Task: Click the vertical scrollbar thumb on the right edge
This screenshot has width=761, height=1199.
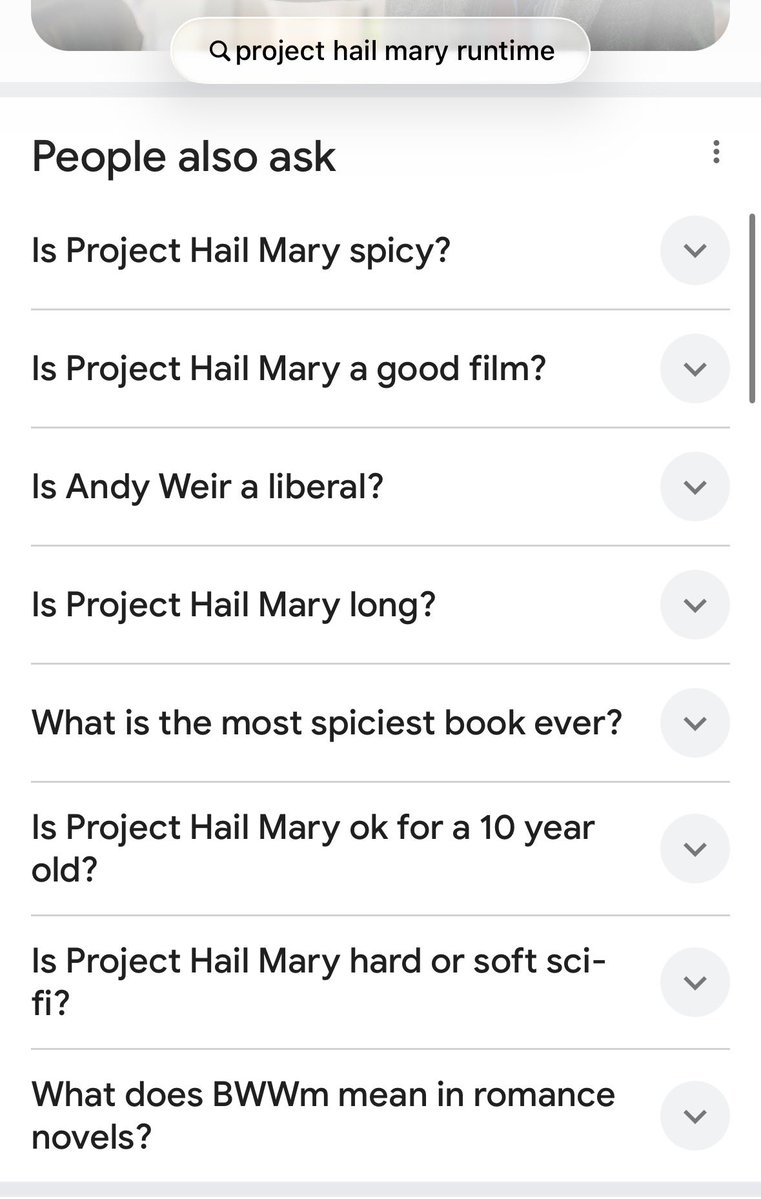Action: tap(753, 308)
